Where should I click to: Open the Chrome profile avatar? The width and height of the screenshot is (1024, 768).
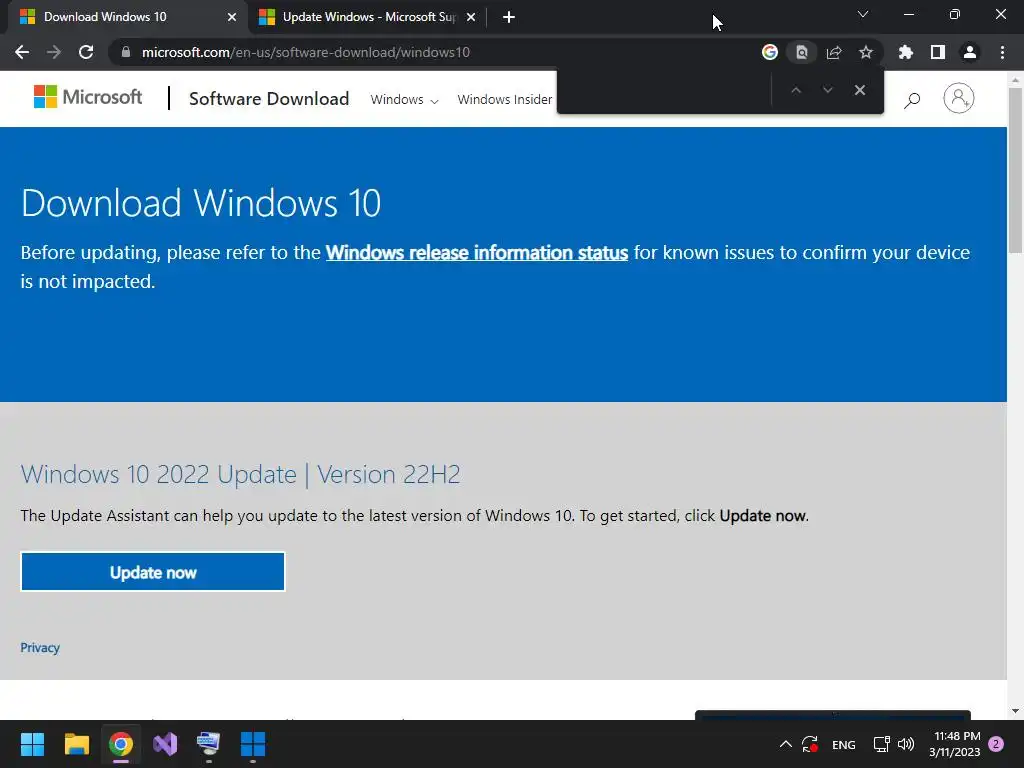click(970, 52)
